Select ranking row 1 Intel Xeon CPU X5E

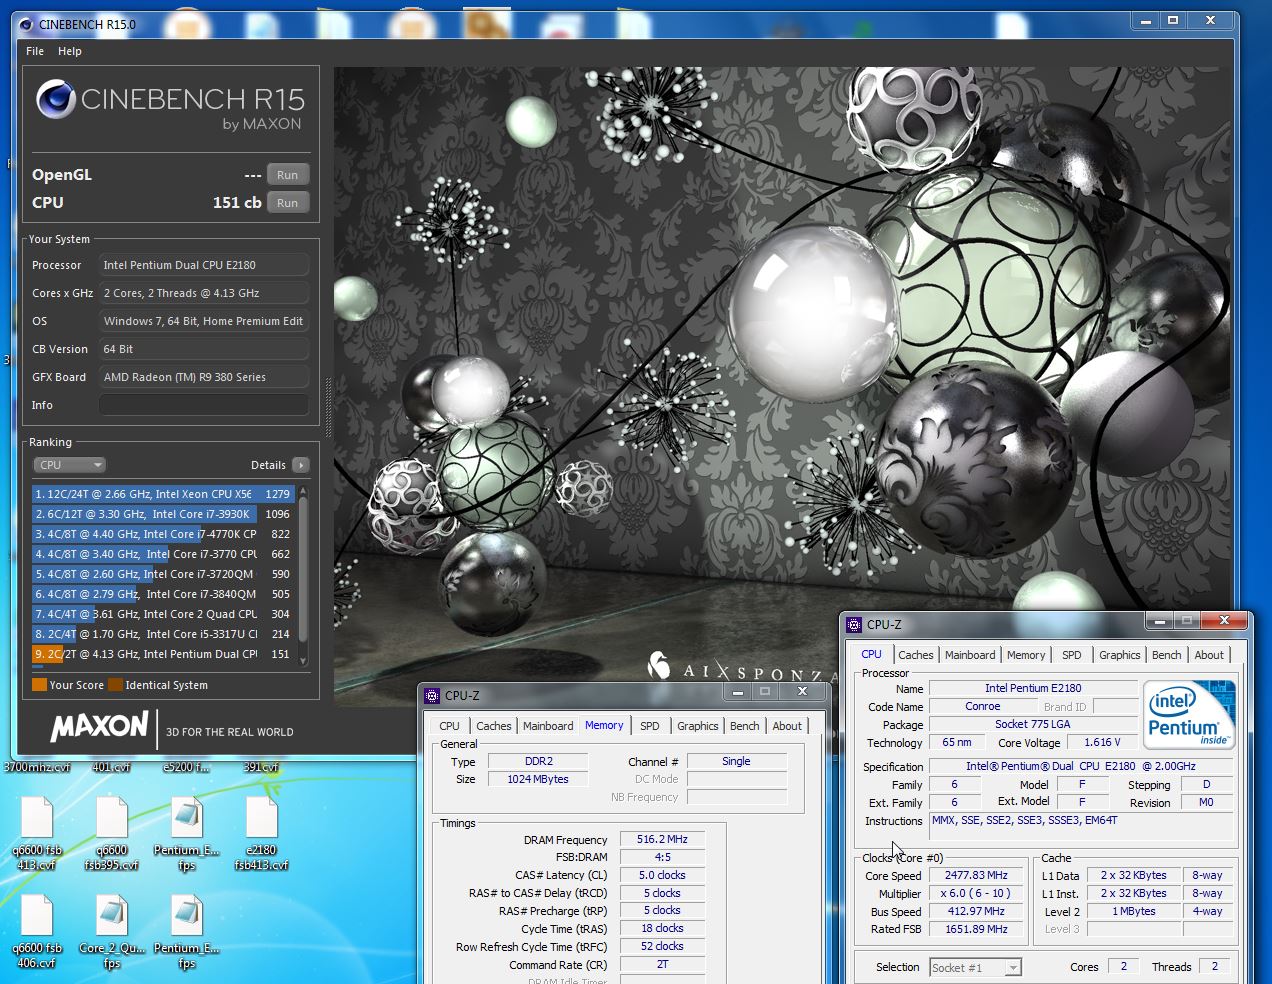pos(163,494)
